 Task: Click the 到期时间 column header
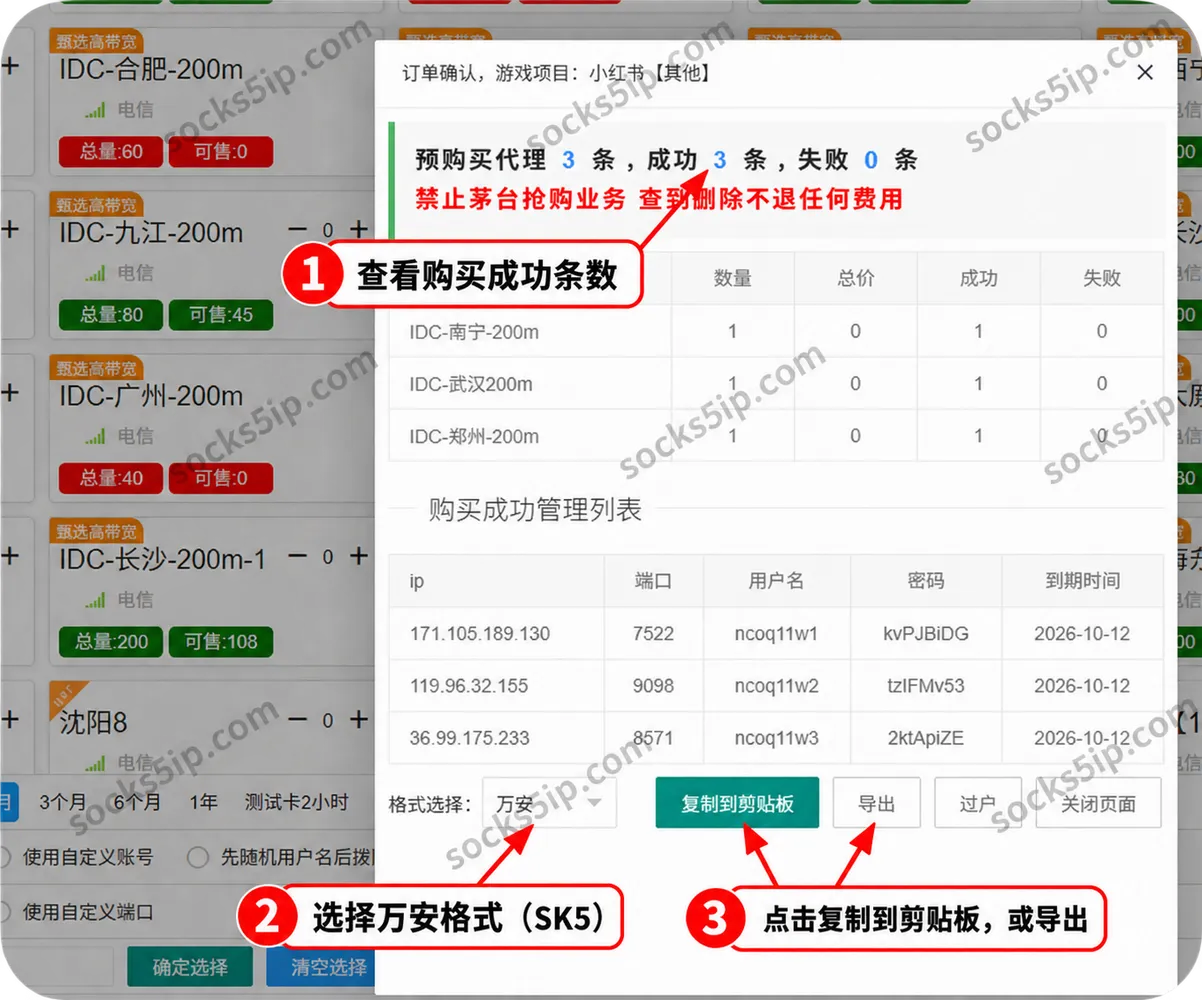click(x=1083, y=581)
